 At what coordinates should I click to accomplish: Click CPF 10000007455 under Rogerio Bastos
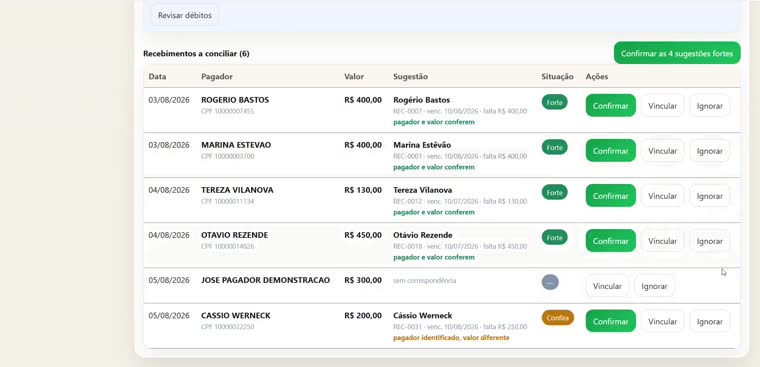point(228,111)
